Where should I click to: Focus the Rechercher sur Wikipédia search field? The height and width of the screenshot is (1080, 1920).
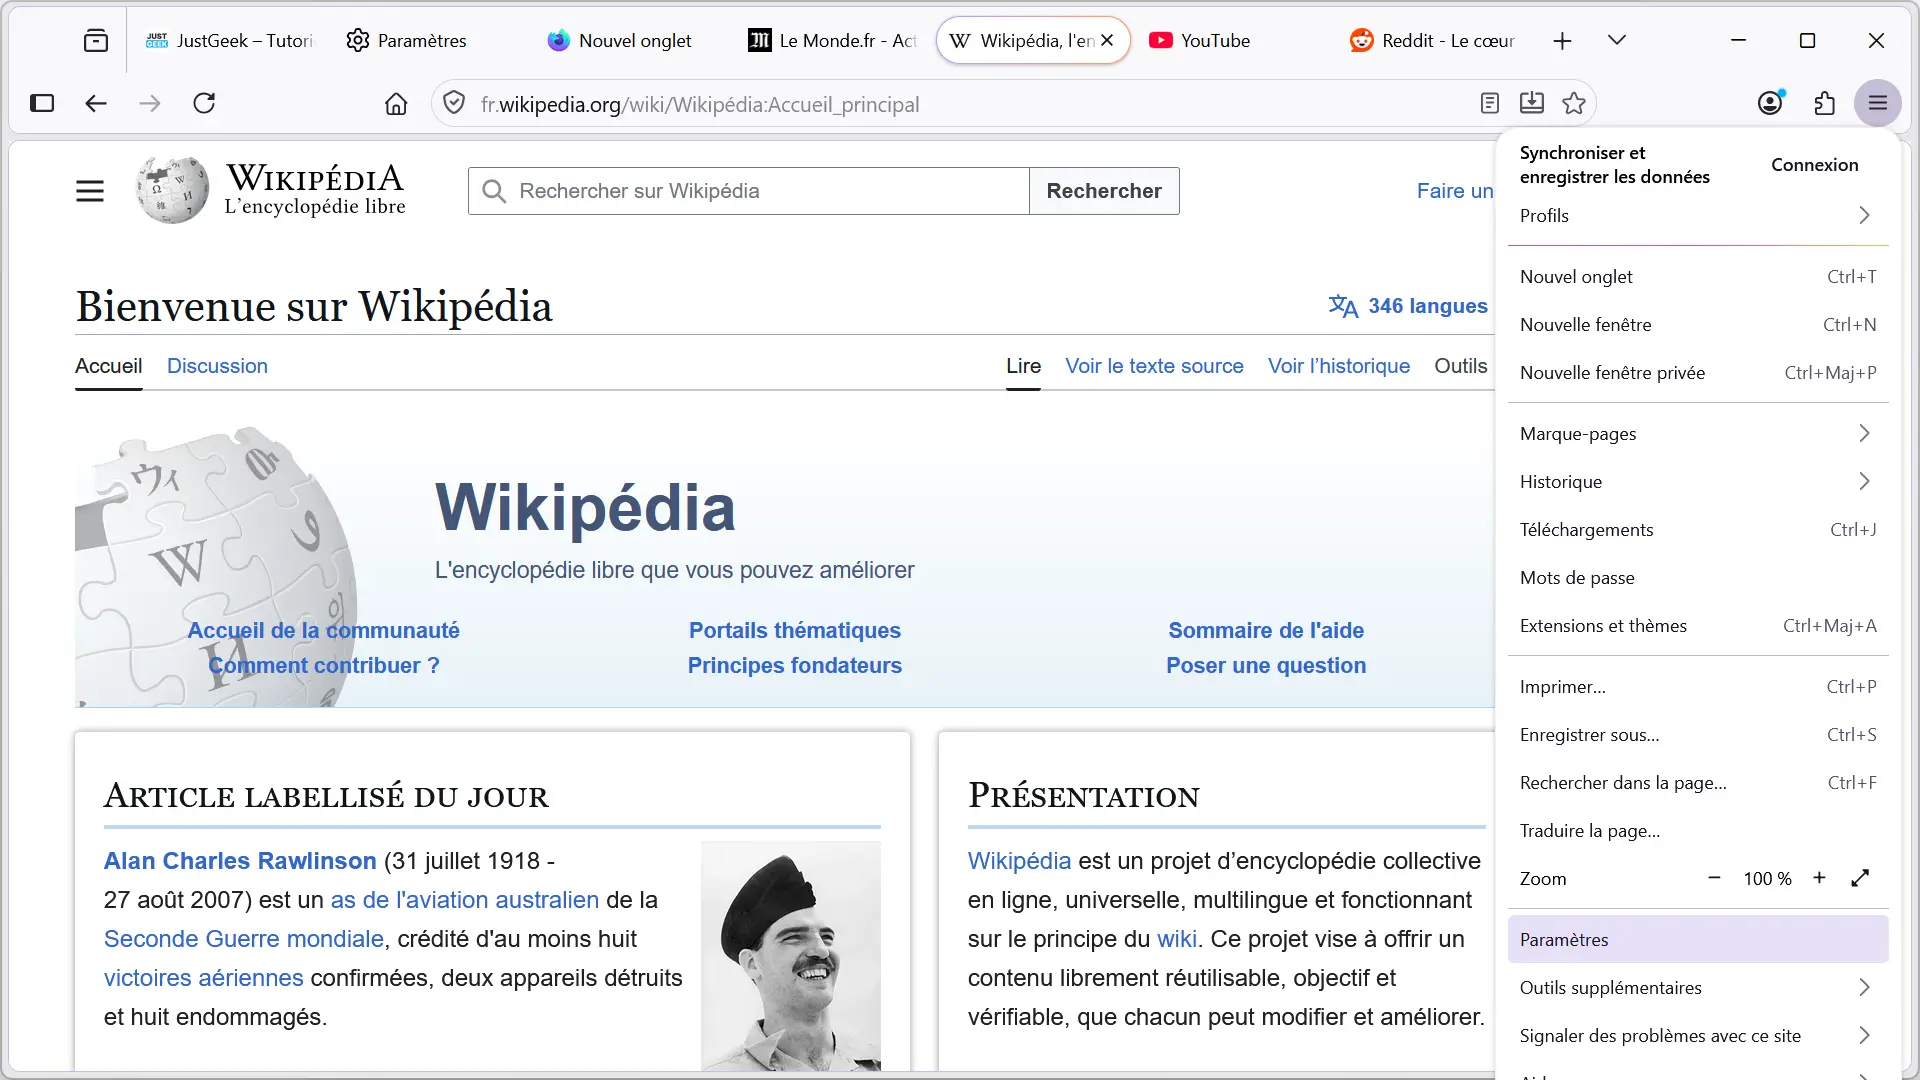pos(748,191)
